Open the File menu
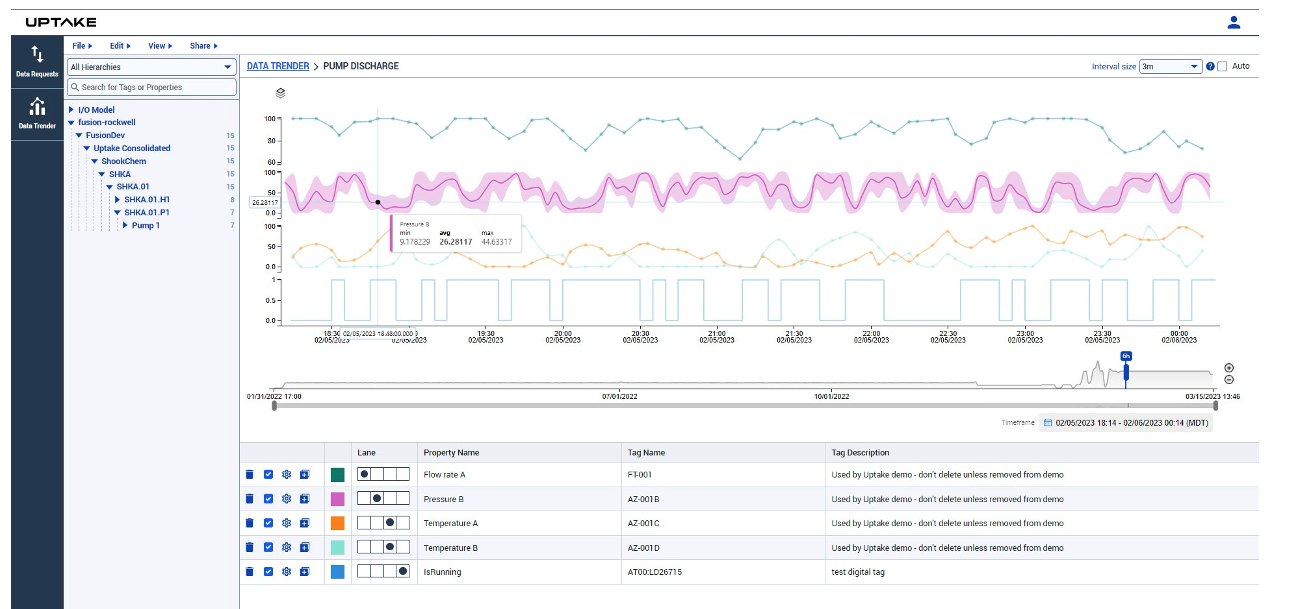Screen dimensions: 1303x609 pos(82,46)
